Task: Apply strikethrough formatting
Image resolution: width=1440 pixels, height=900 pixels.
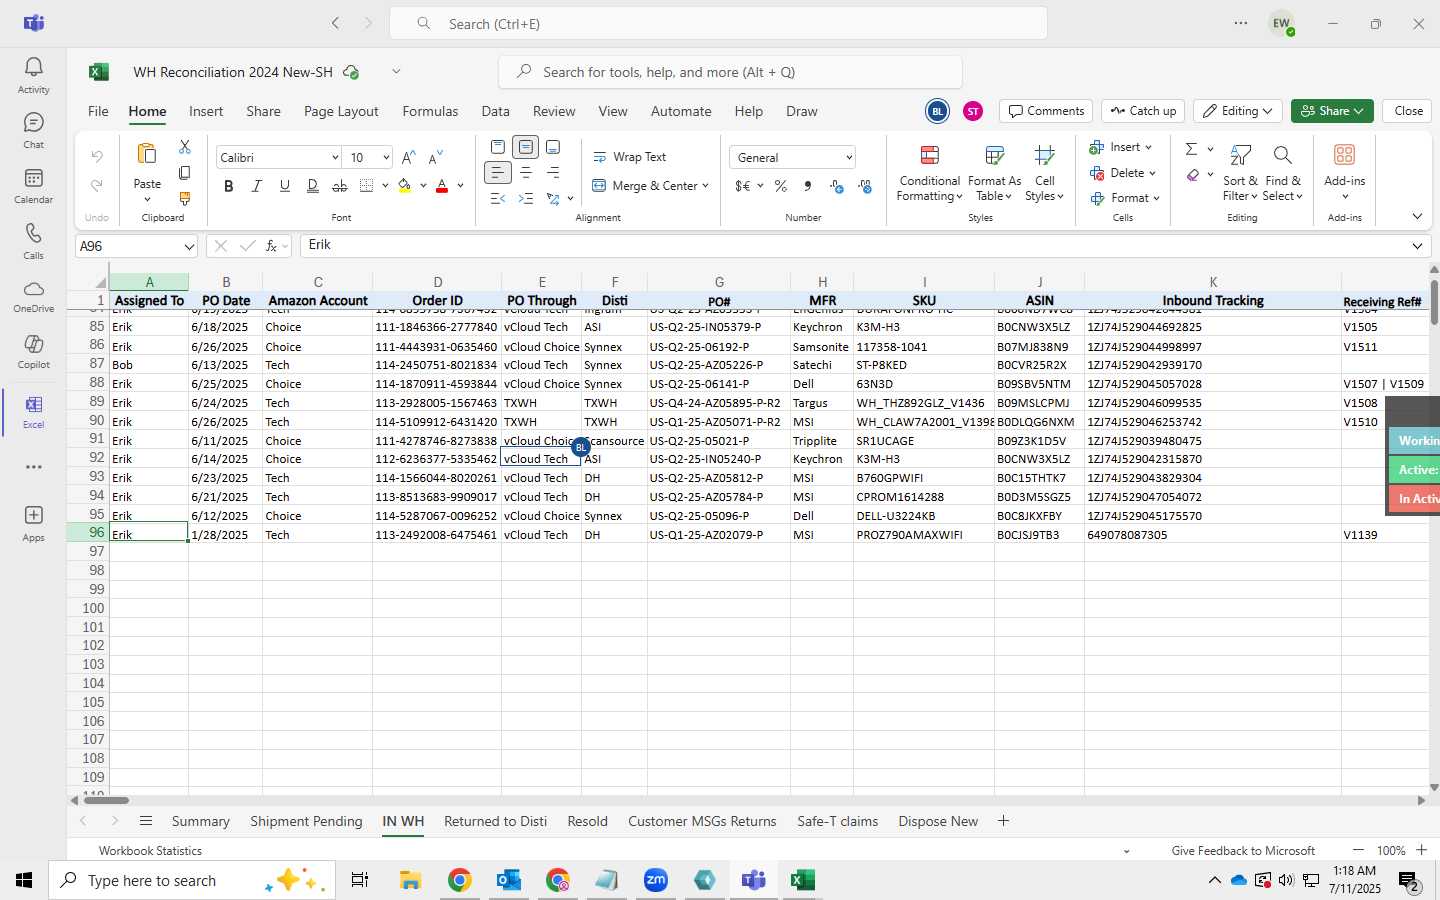Action: pyautogui.click(x=340, y=186)
